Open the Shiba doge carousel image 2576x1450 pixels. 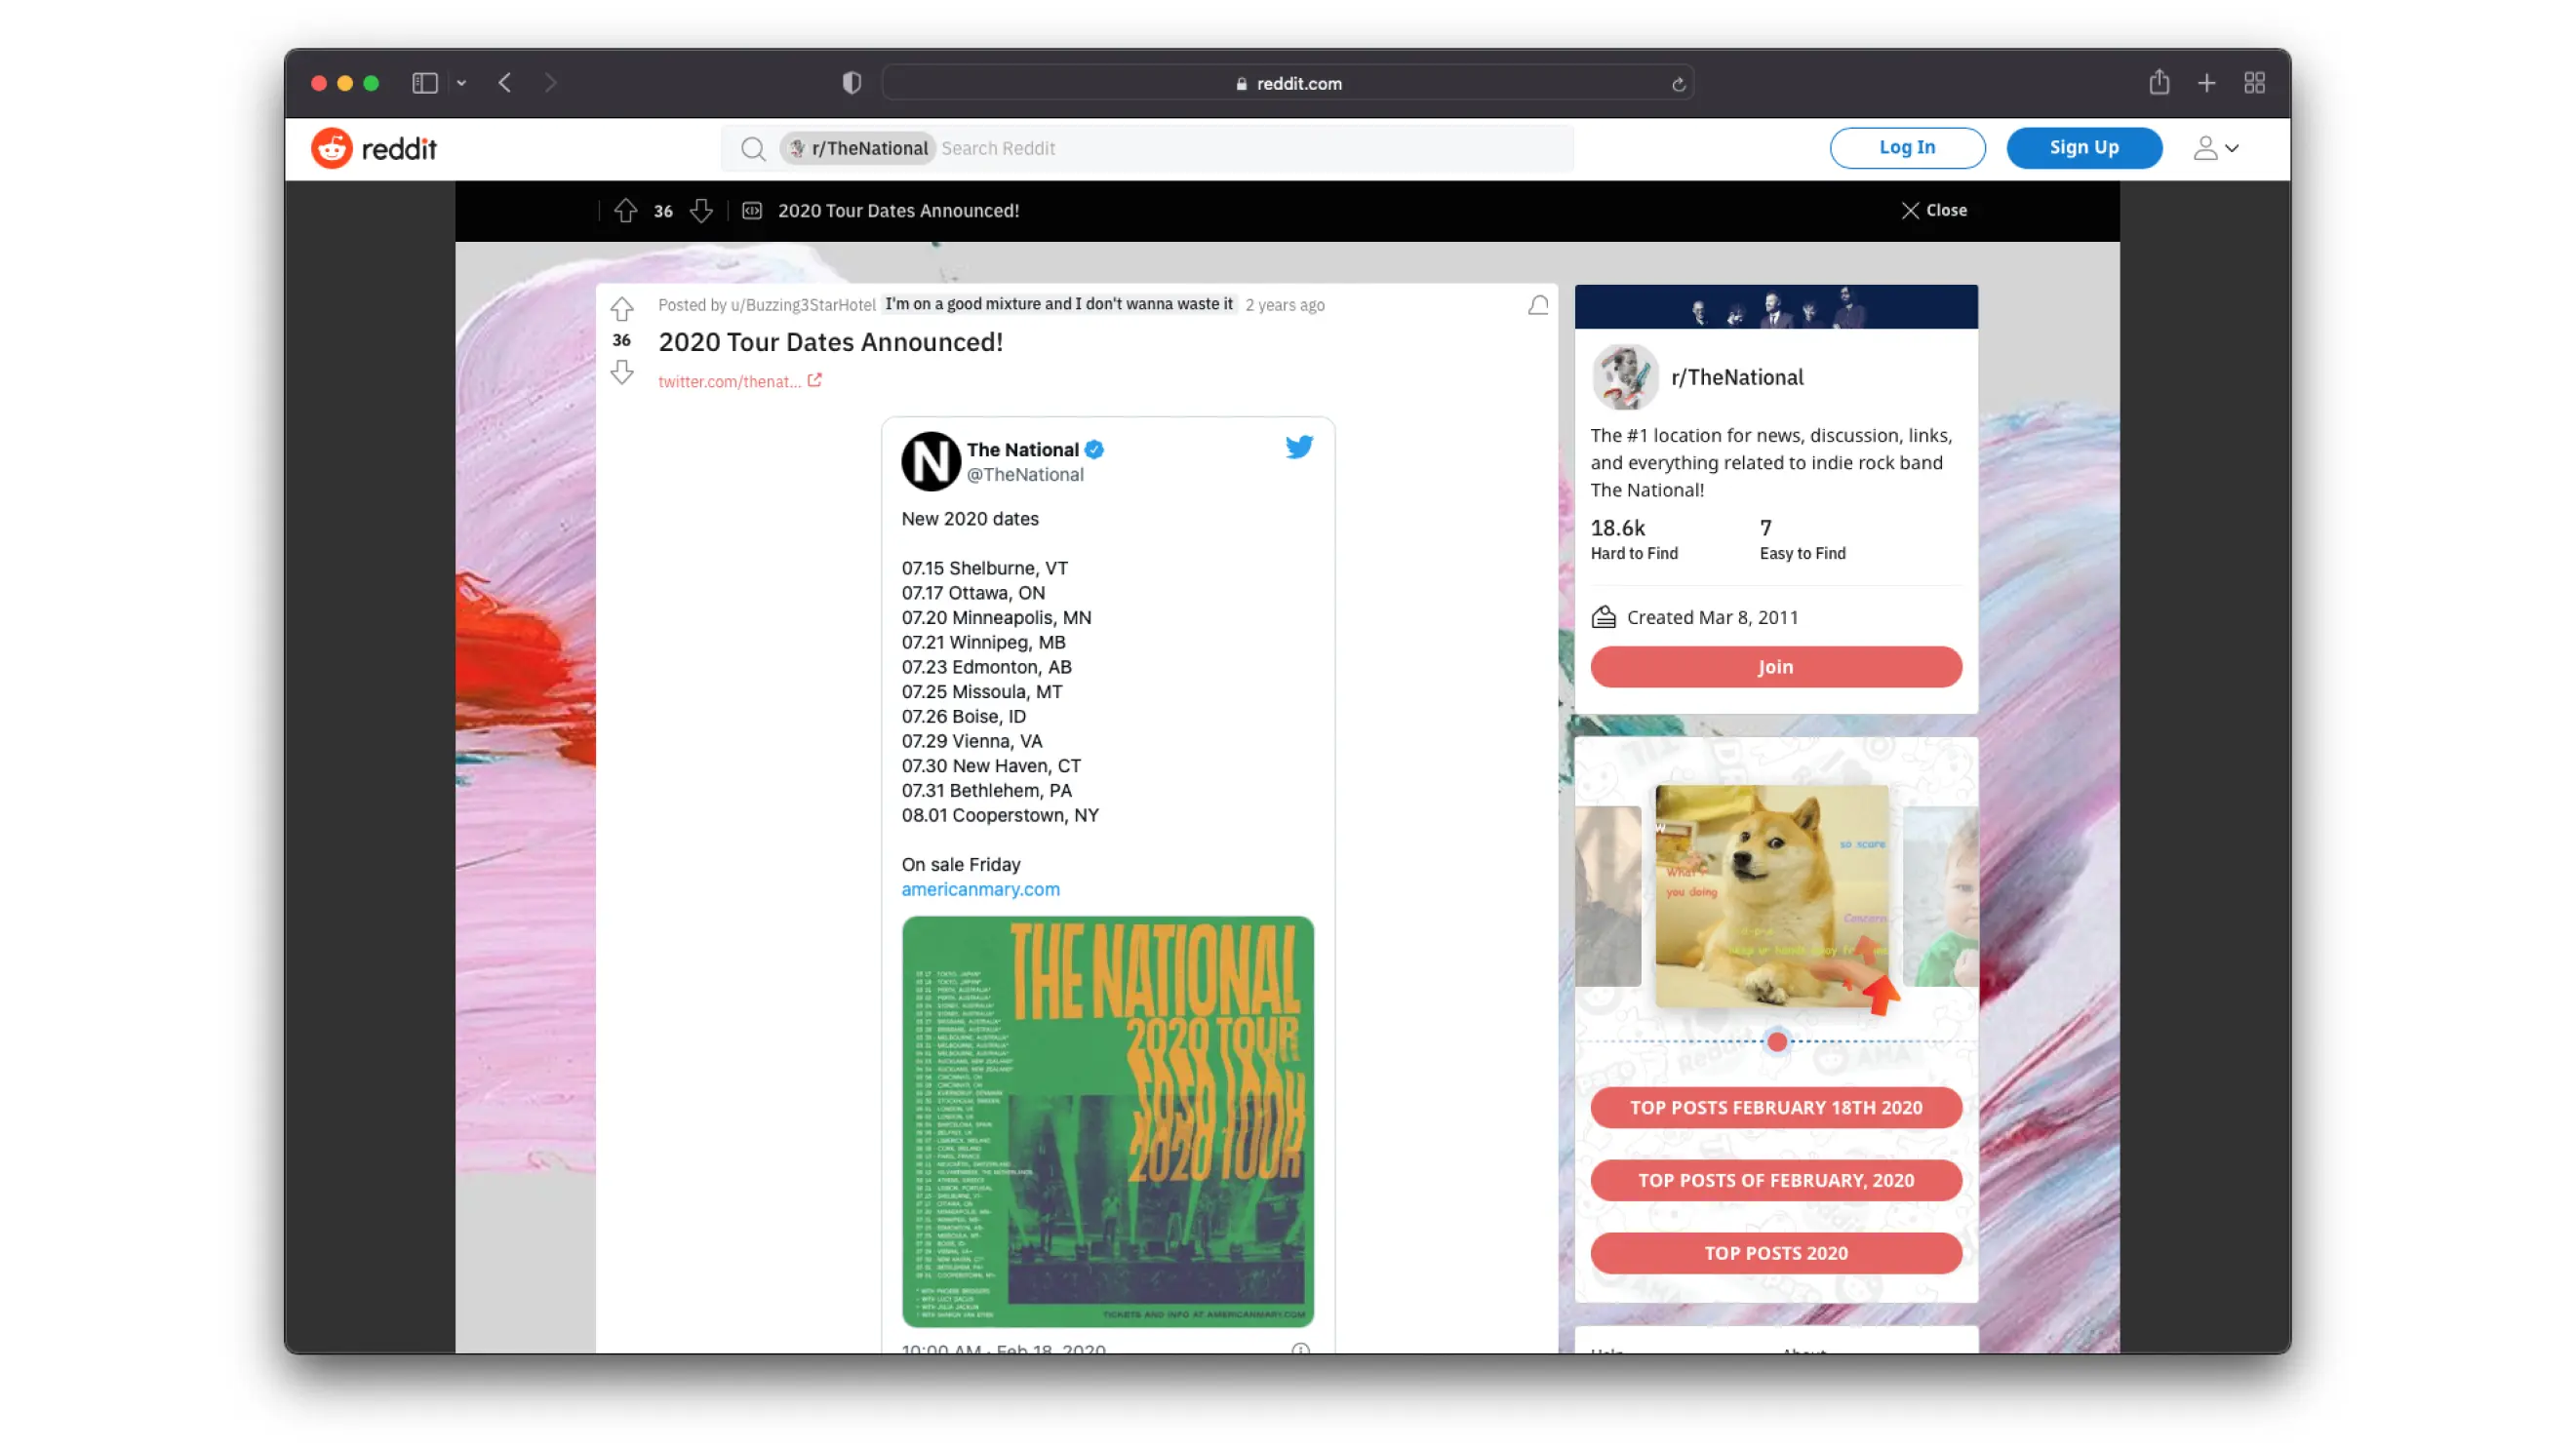(x=1772, y=895)
